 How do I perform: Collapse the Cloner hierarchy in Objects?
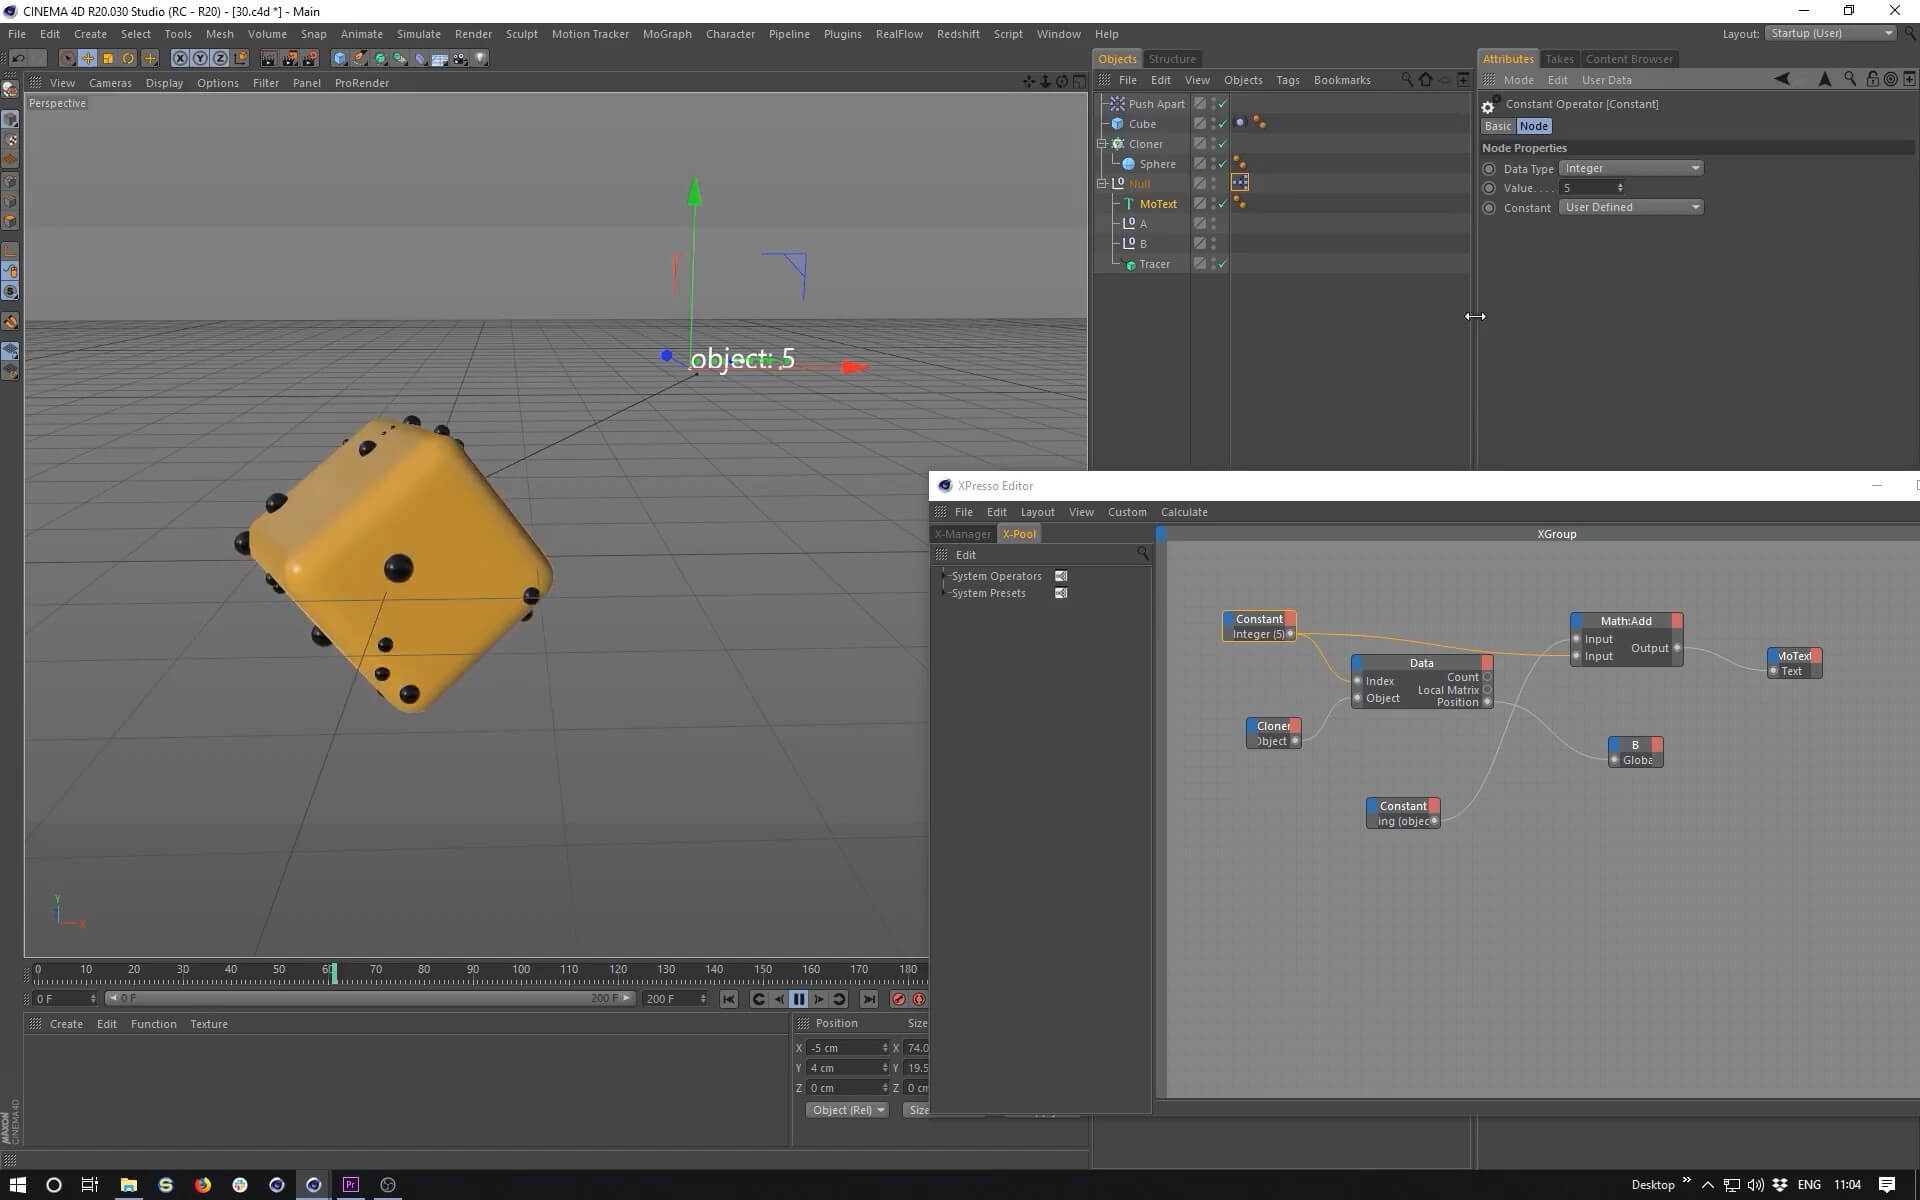point(1102,144)
